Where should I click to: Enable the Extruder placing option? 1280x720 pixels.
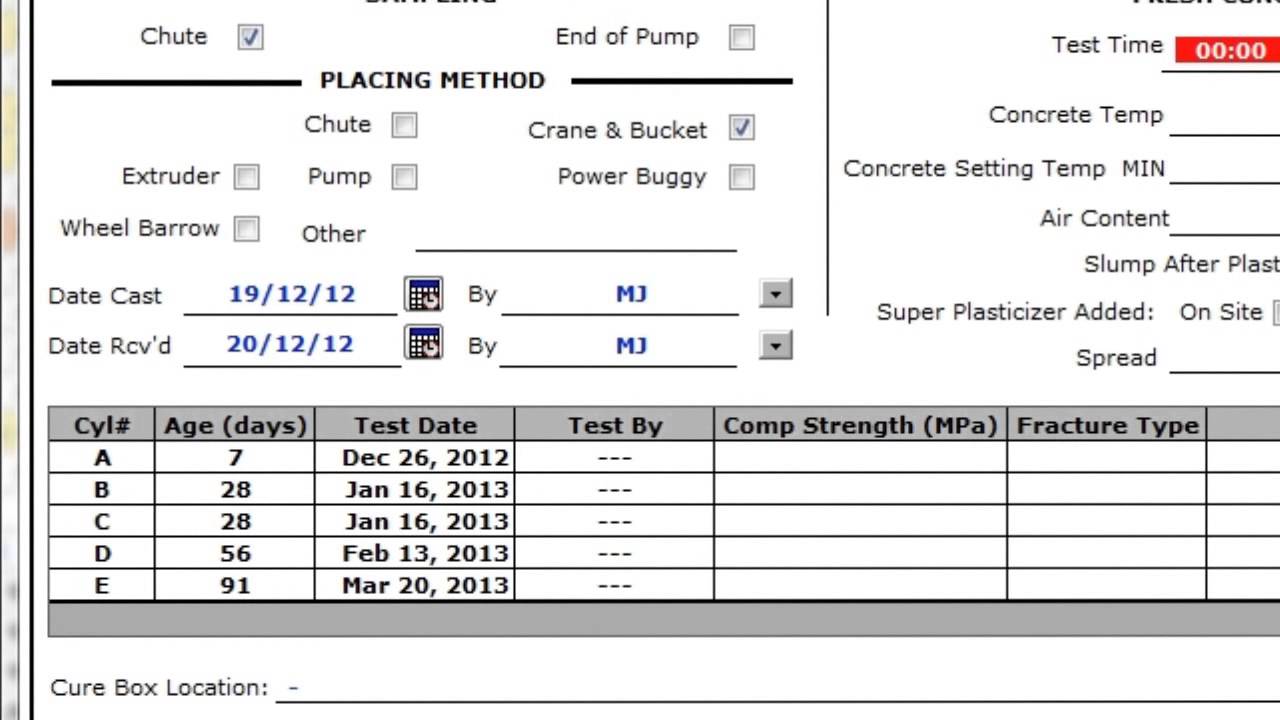(x=246, y=177)
